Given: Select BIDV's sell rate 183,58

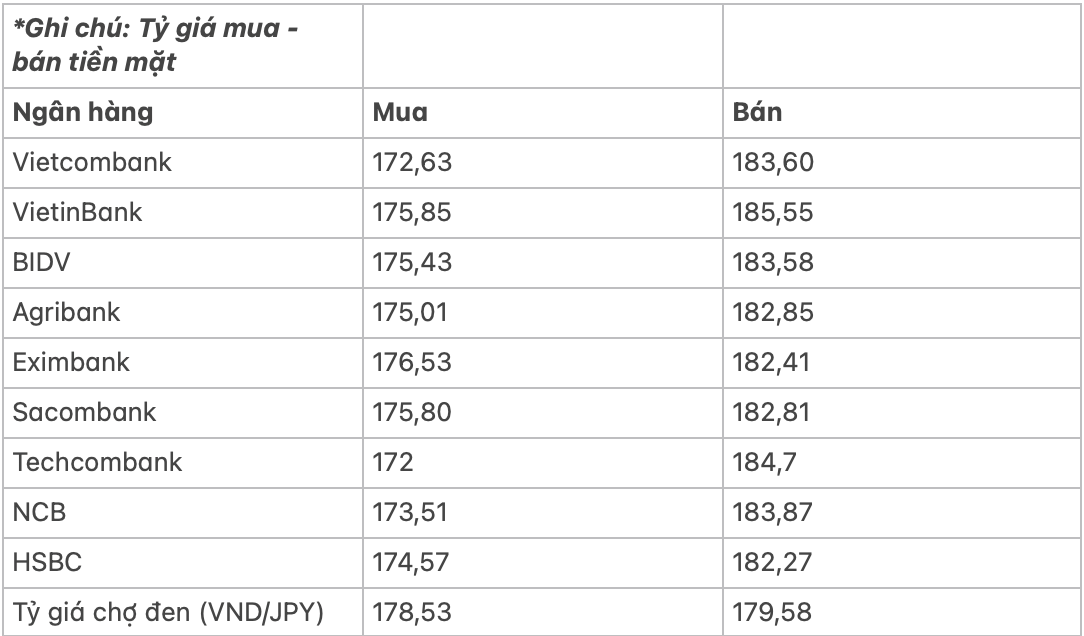Looking at the screenshot, I should tap(774, 263).
